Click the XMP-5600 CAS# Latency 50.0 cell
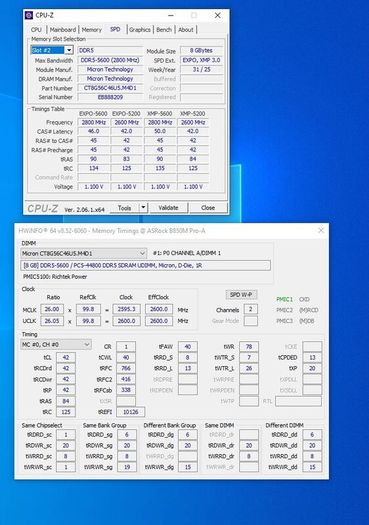This screenshot has width=369, height=525. coord(160,131)
